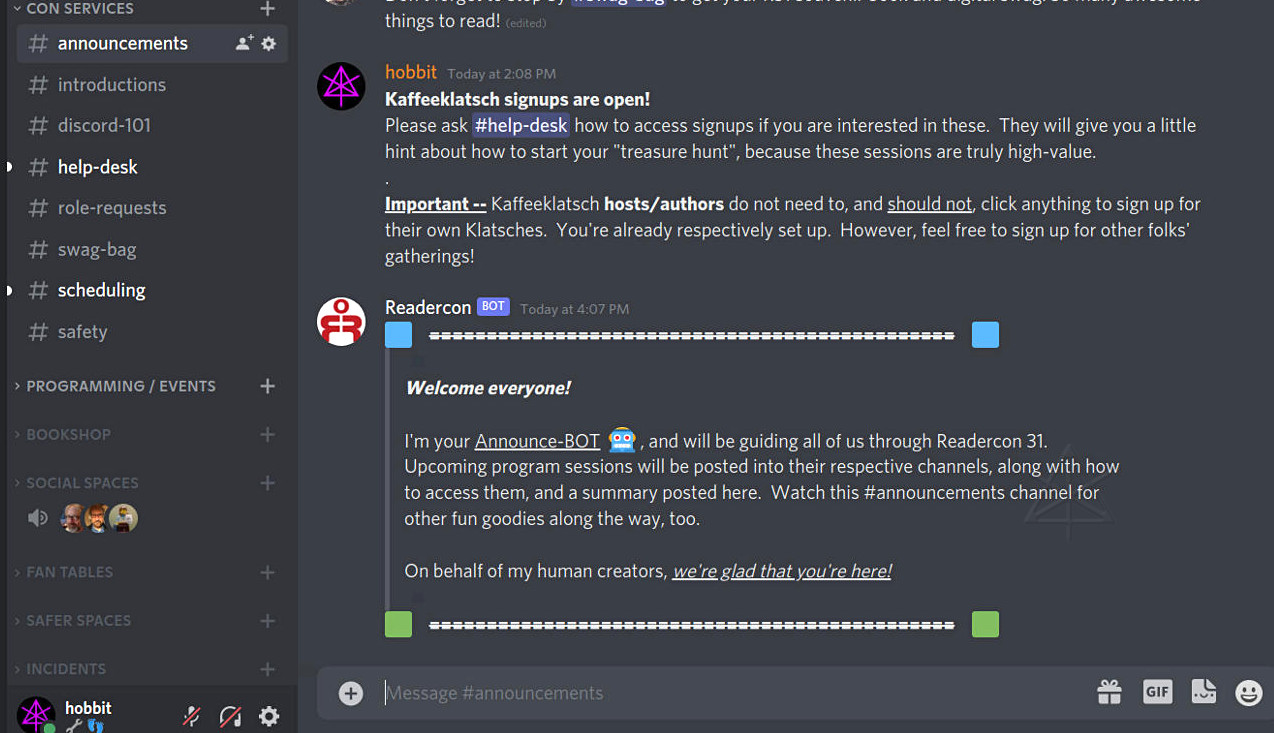Click the Readercon bot username
Image resolution: width=1274 pixels, height=733 pixels.
[428, 307]
